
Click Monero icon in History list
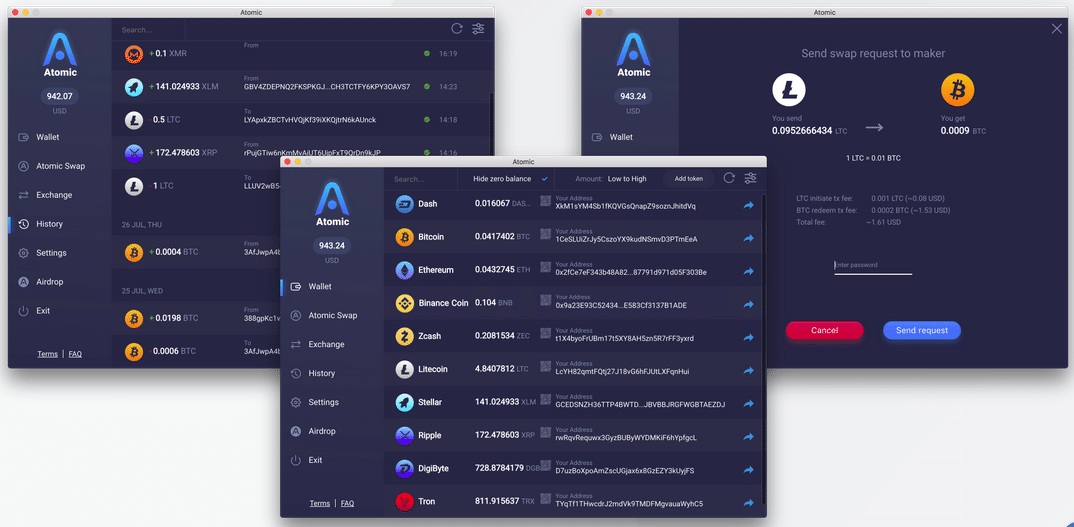[x=134, y=53]
